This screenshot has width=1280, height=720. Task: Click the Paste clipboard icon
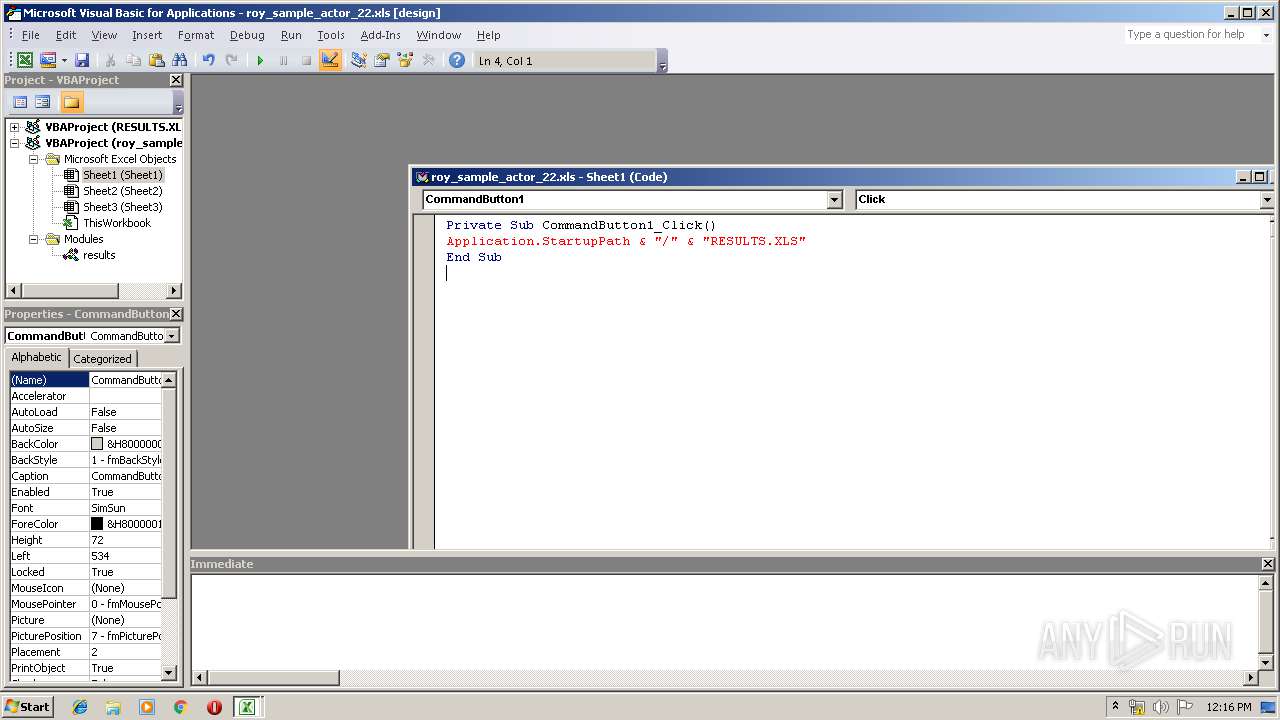(x=156, y=60)
